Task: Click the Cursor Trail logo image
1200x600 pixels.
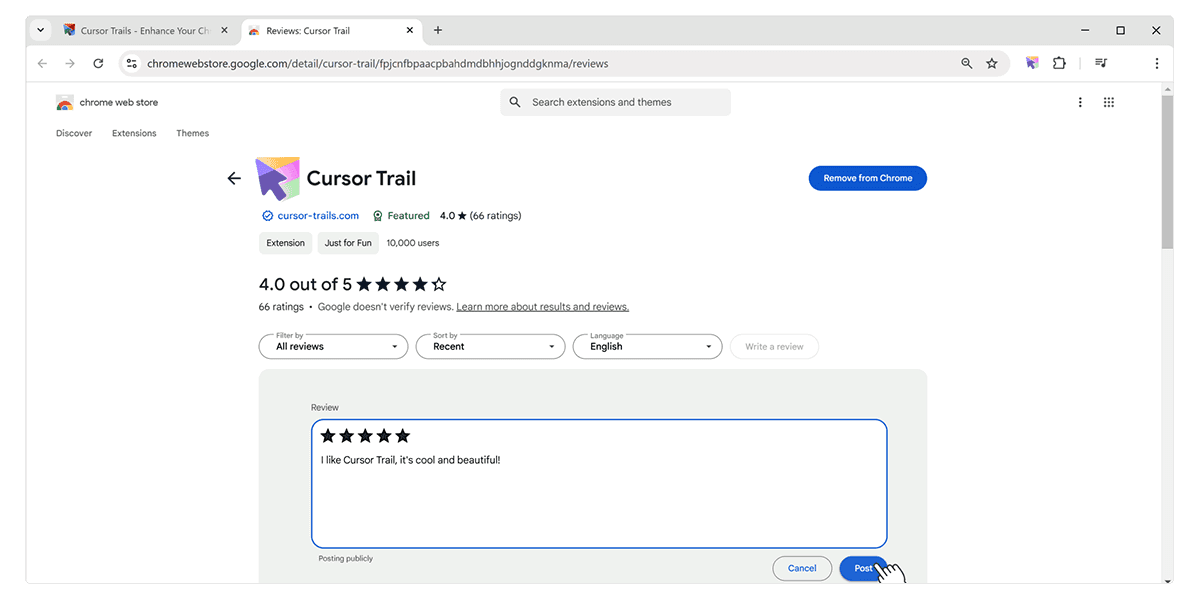Action: point(278,178)
